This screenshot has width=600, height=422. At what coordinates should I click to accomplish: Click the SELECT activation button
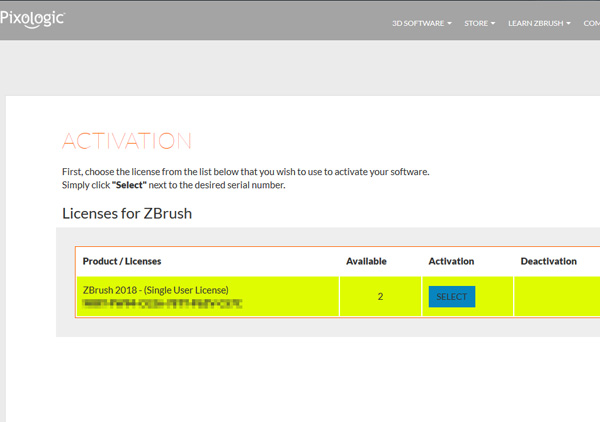pyautogui.click(x=452, y=297)
